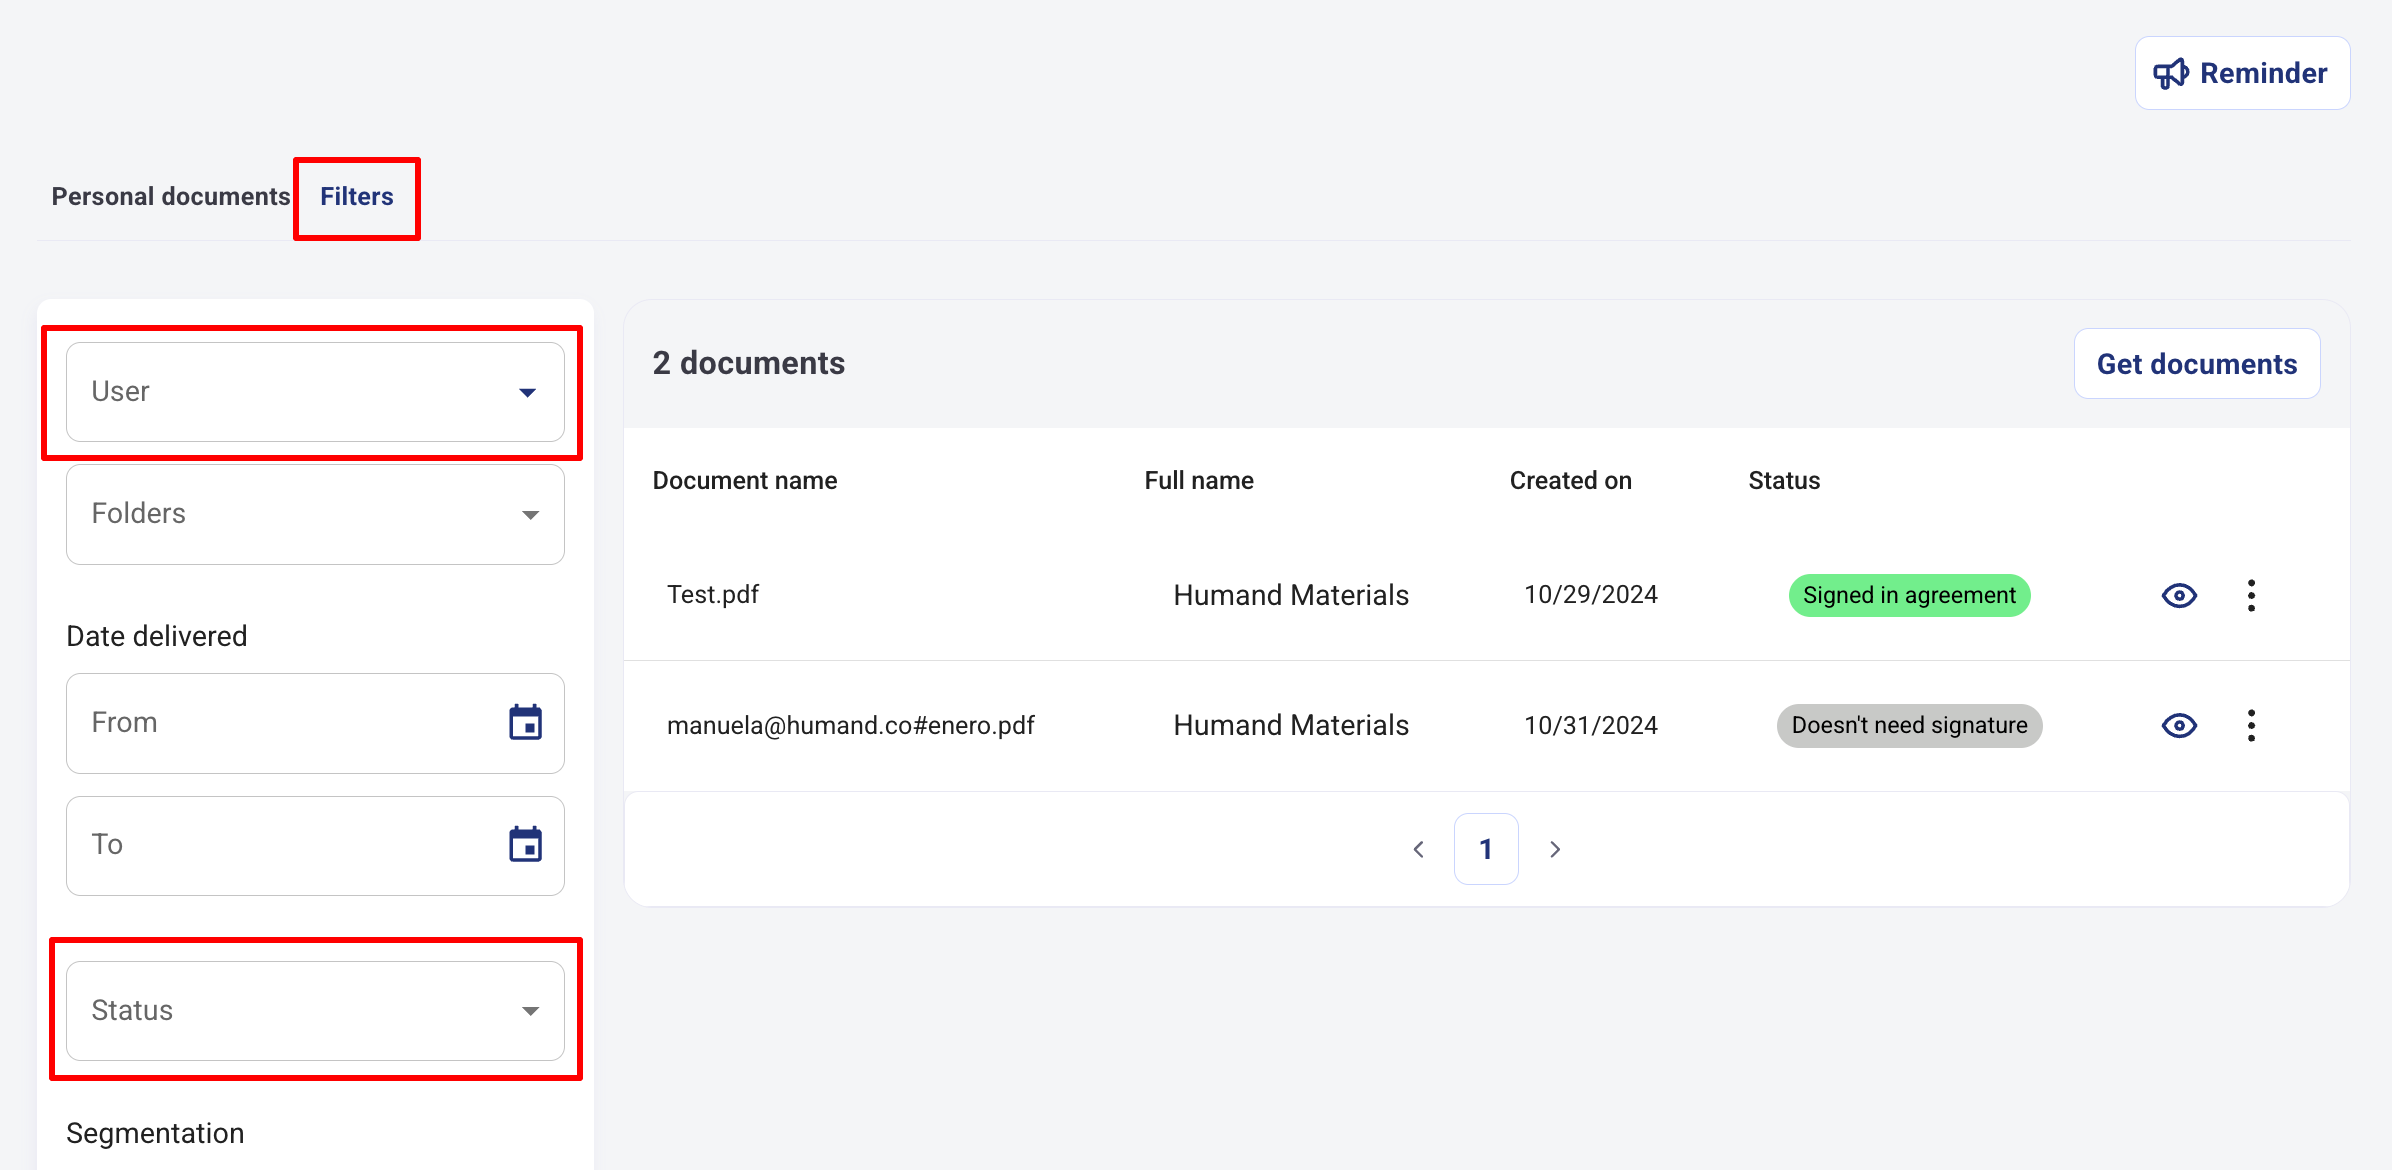Click the megaphone Reminder icon

coord(2170,73)
